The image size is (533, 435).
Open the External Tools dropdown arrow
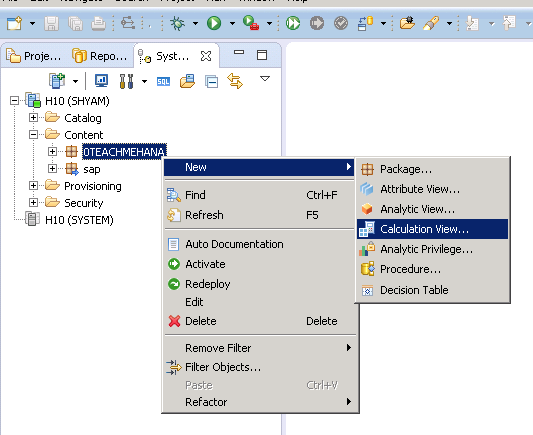pos(269,23)
